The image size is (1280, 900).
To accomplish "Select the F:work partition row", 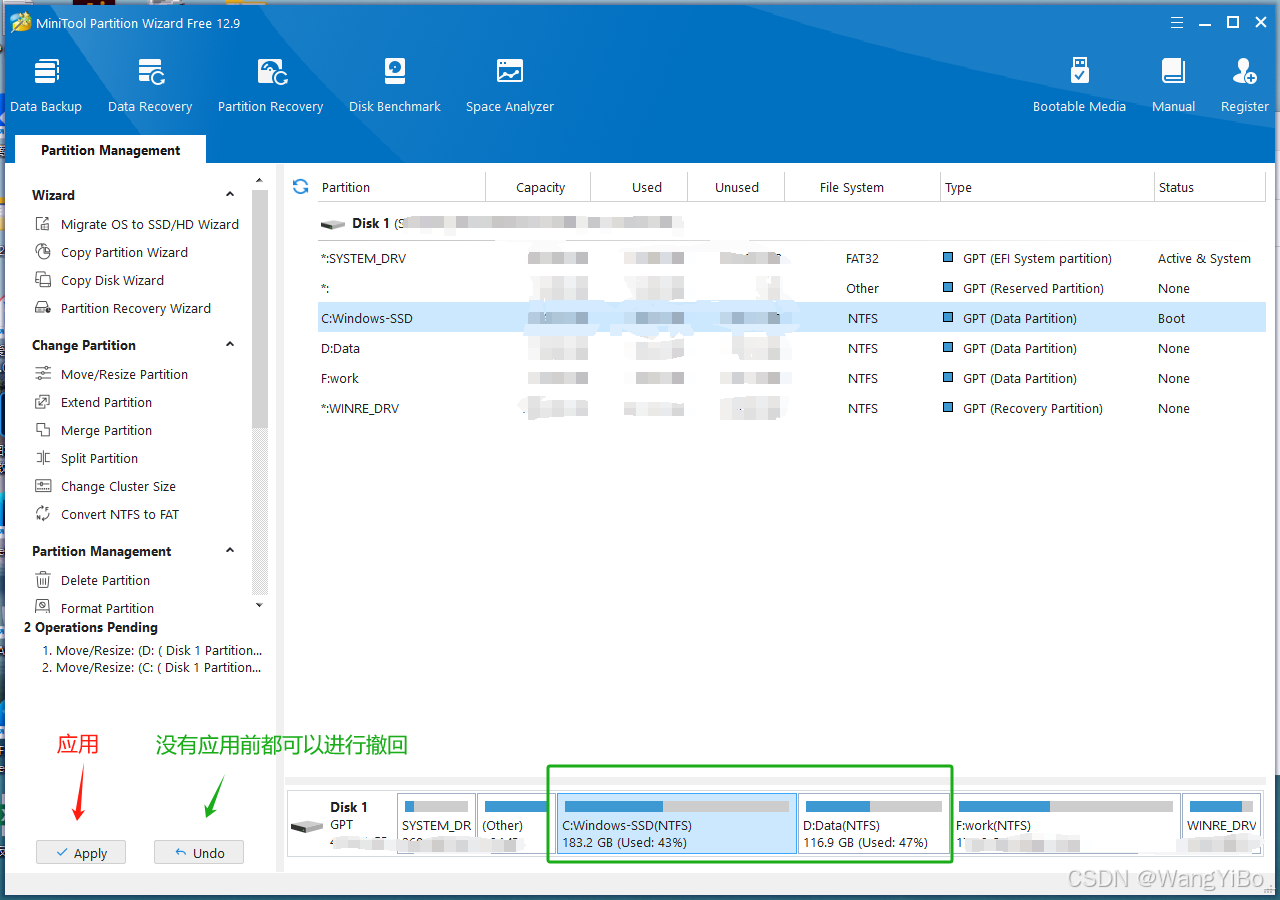I will 792,378.
